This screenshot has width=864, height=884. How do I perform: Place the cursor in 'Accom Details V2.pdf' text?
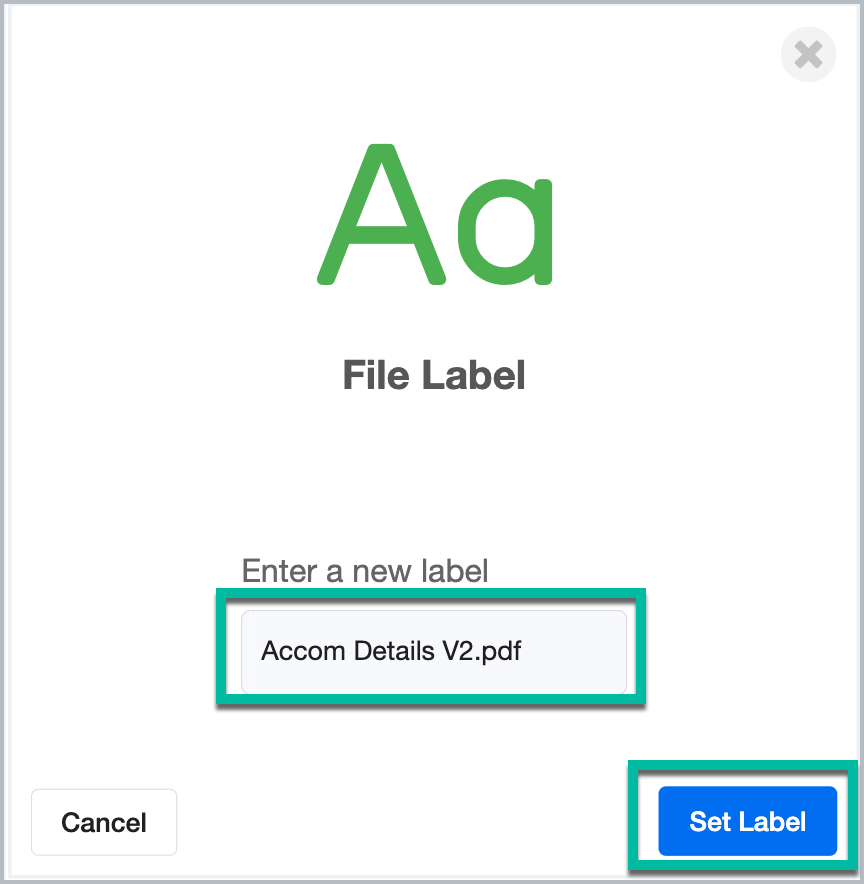391,651
